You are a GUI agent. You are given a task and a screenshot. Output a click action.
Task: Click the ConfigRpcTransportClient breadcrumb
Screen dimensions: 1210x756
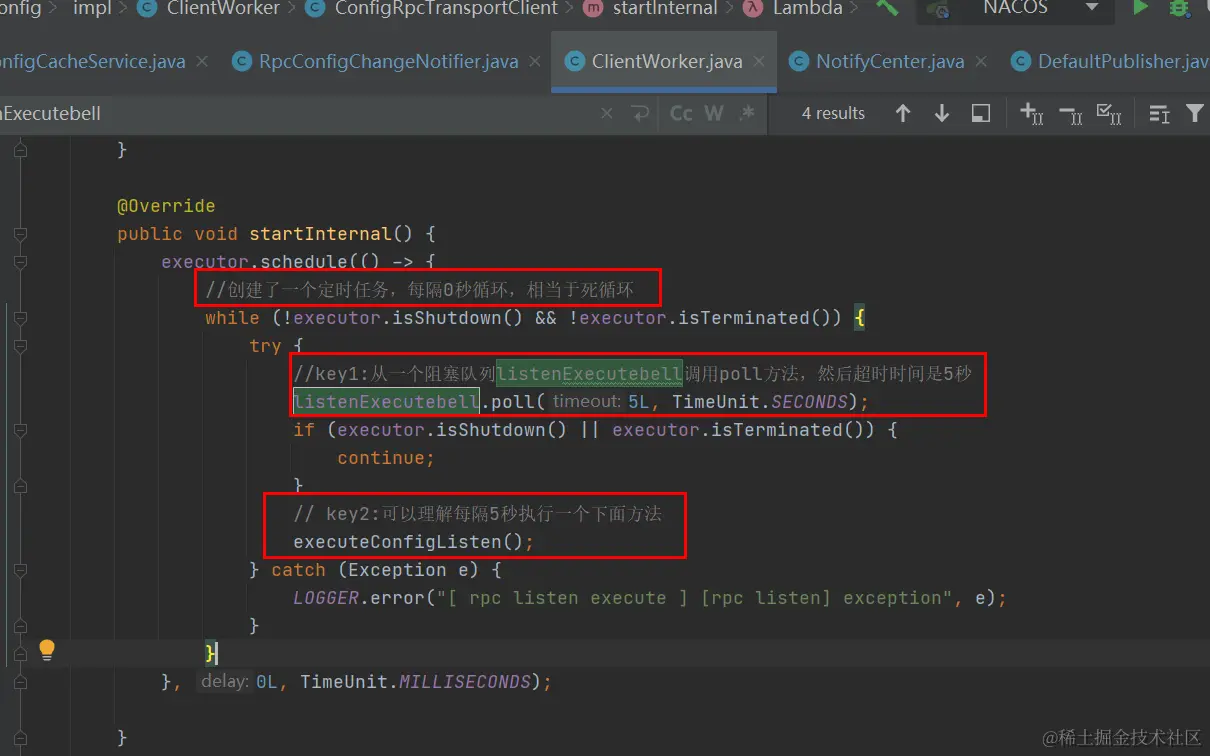pyautogui.click(x=446, y=8)
